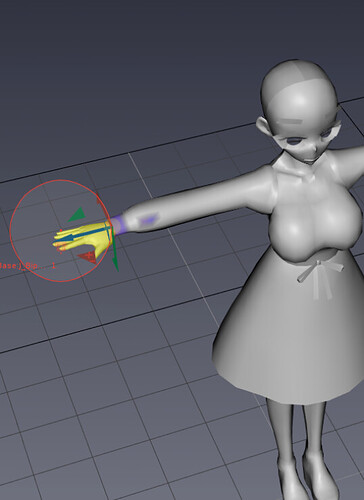The image size is (364, 500).
Task: Click the small red arrow on the ring edge
Action: click(99, 198)
